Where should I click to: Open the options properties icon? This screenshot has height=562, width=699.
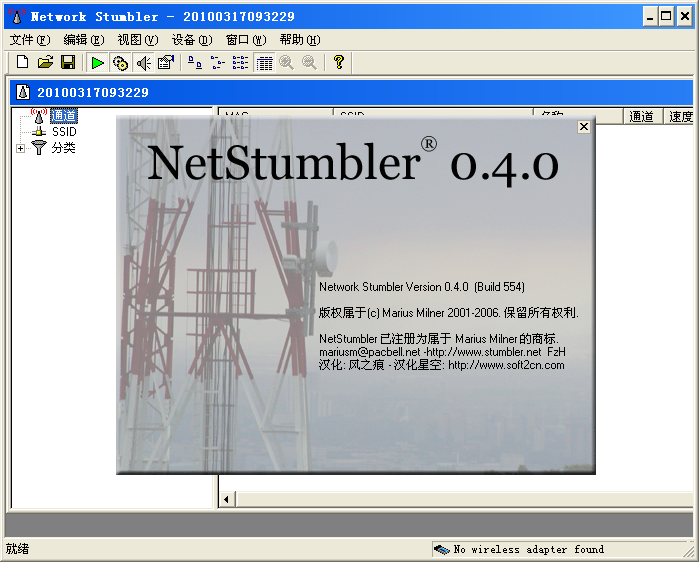166,63
